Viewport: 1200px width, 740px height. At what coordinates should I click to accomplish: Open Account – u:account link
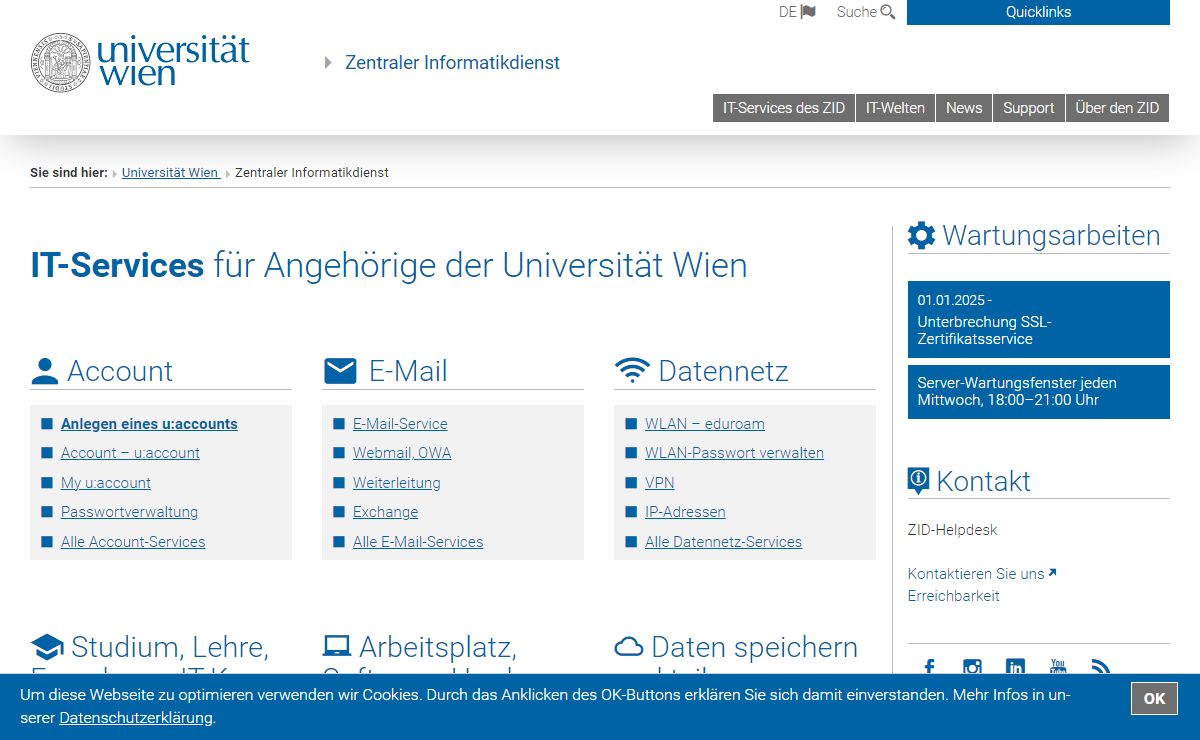coord(130,453)
